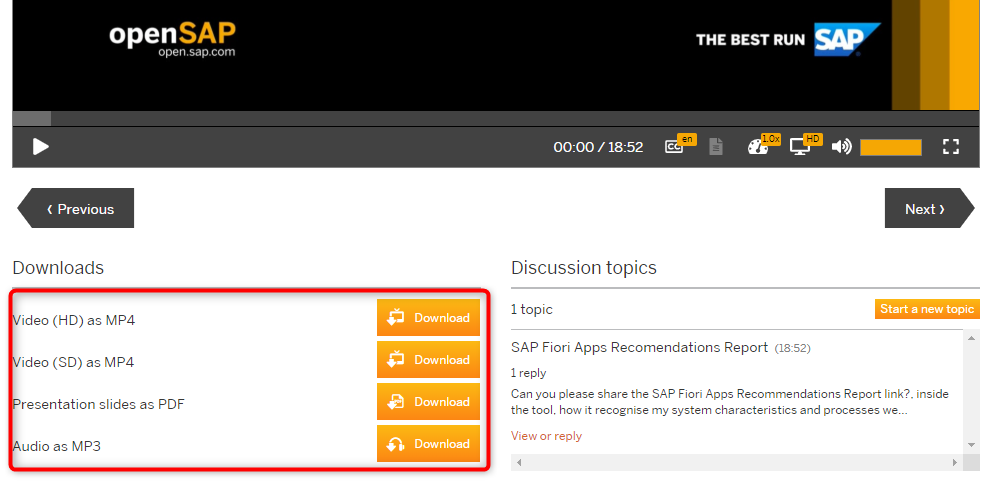Download Video (HD) as MP4
The width and height of the screenshot is (983, 489).
pyautogui.click(x=428, y=318)
